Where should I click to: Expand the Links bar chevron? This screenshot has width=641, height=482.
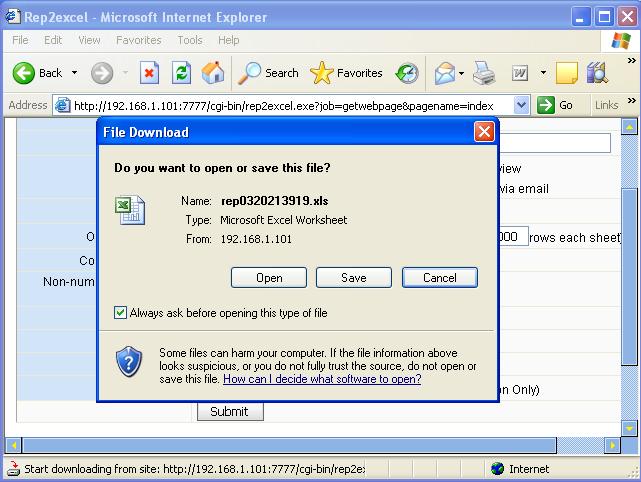coord(632,101)
